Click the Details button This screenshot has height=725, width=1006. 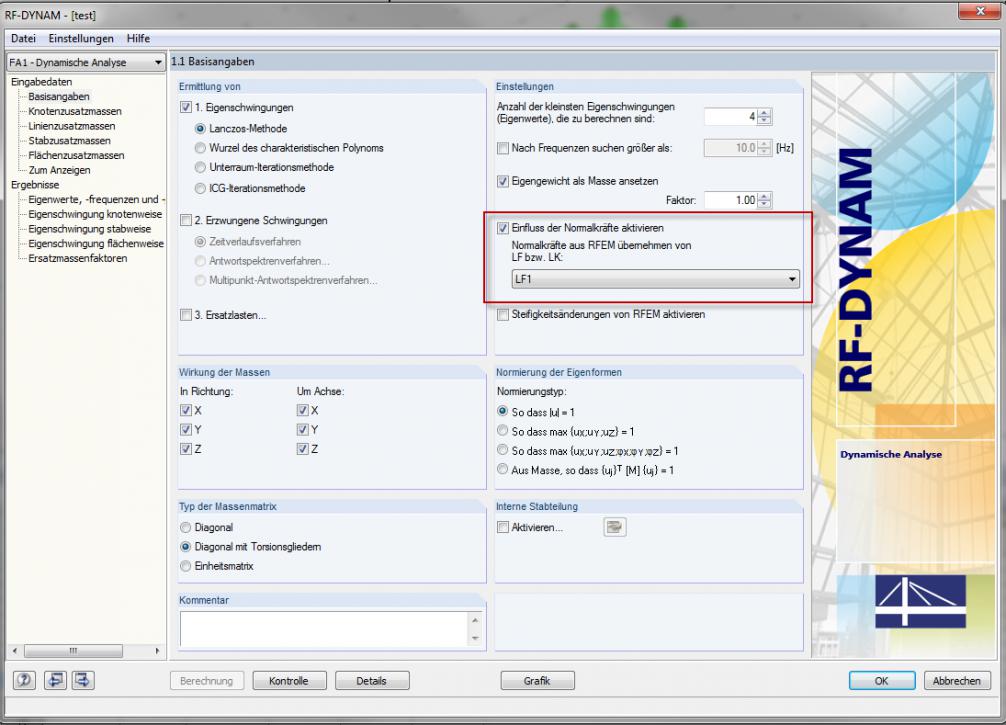[372, 681]
